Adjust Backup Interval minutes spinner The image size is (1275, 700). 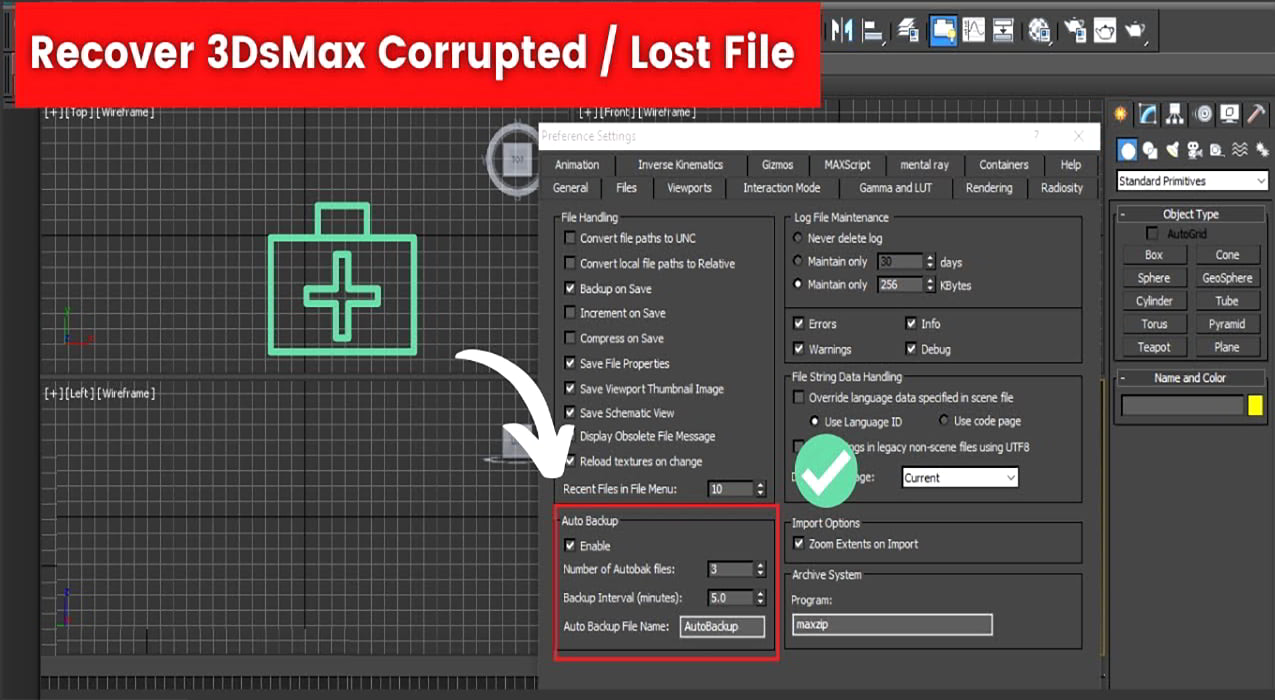761,597
